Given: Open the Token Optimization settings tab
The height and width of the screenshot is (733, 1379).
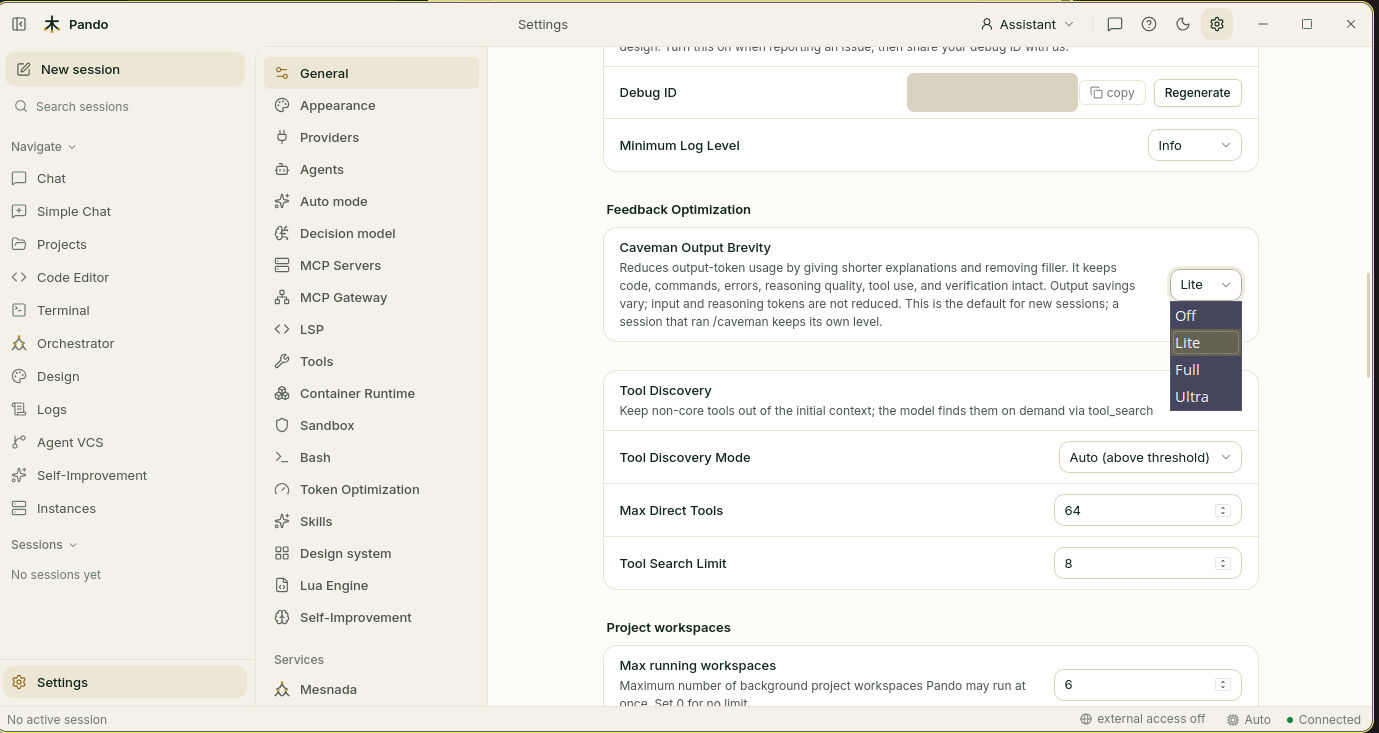Looking at the screenshot, I should pyautogui.click(x=371, y=489).
